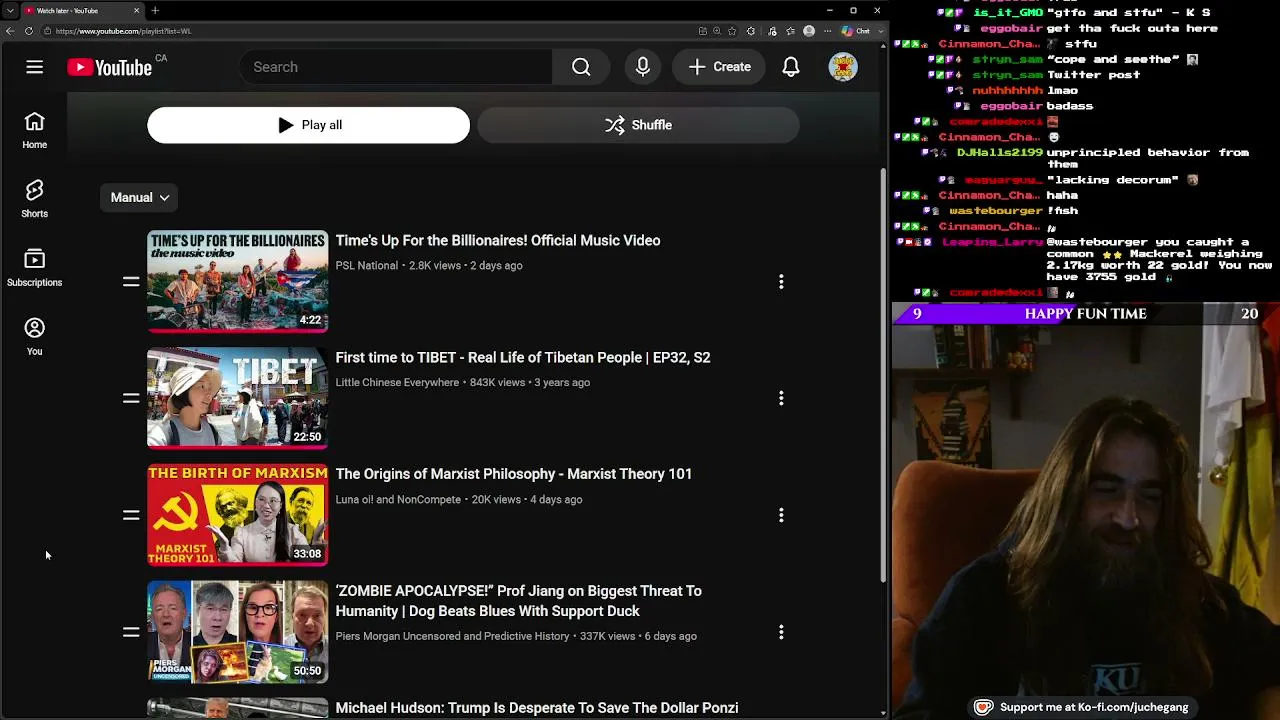
Task: Click the 843K views text
Action: tap(497, 383)
